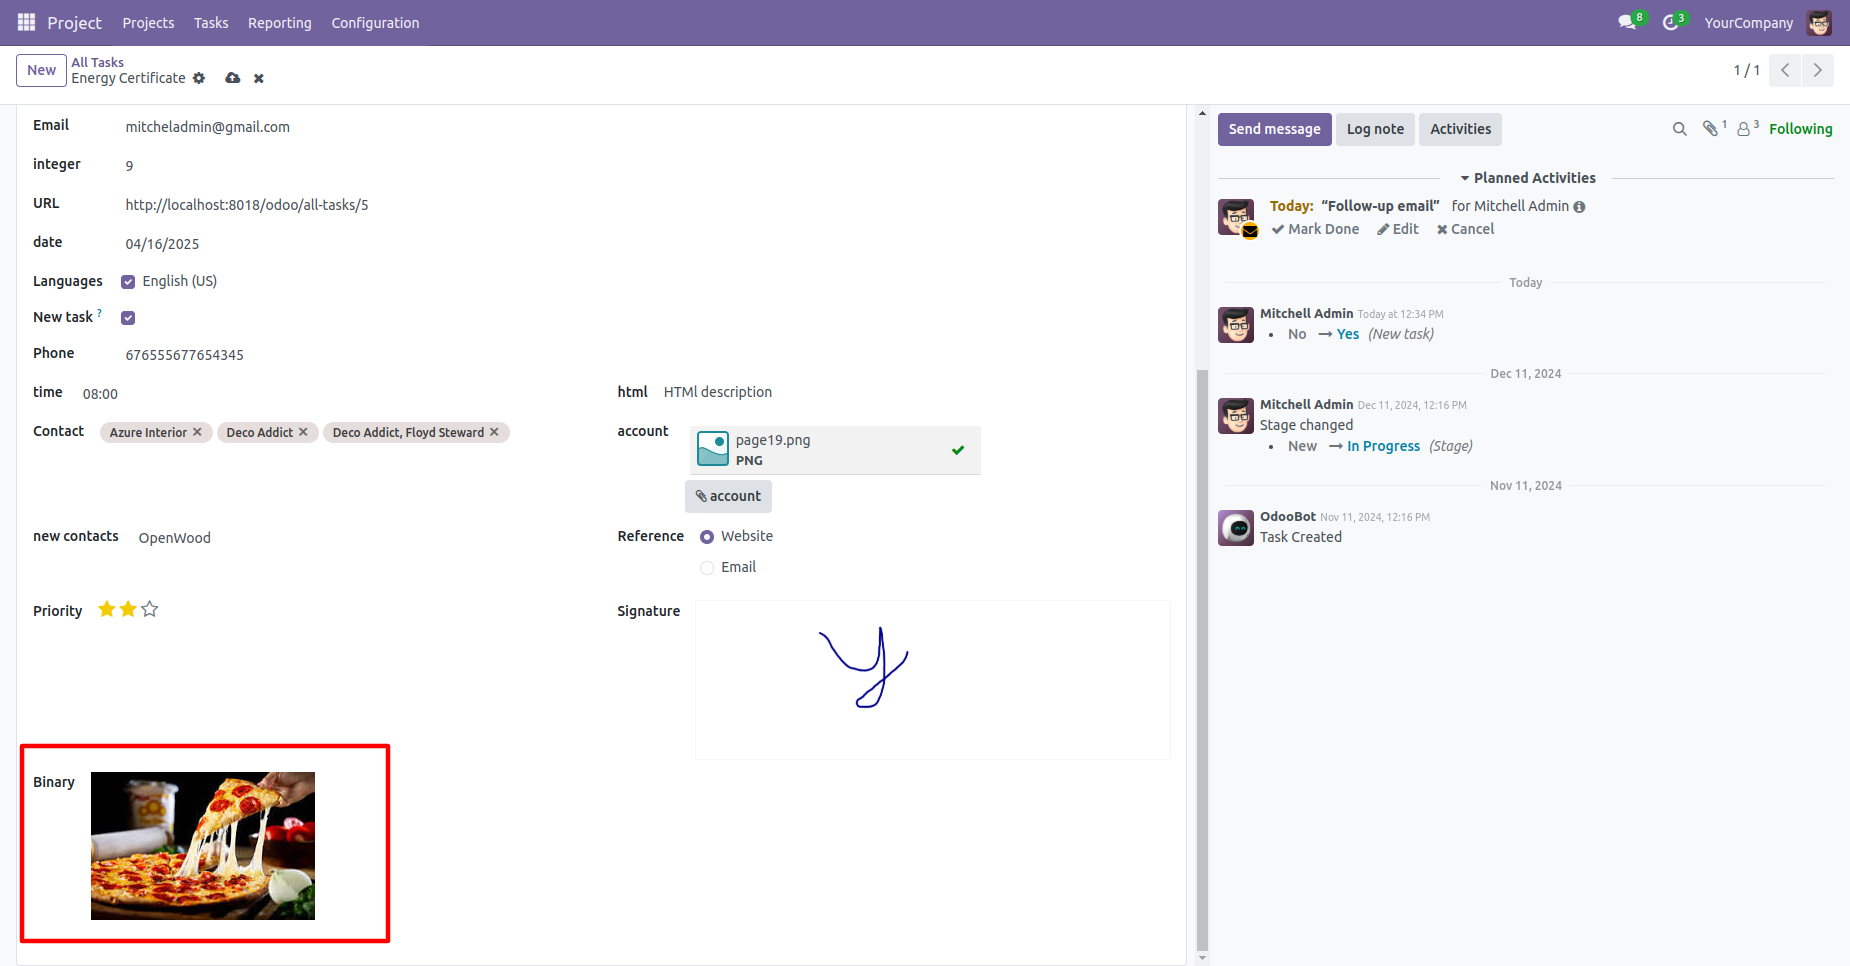Edit the Follow-up email activity
This screenshot has height=966, width=1850.
pos(1398,229)
